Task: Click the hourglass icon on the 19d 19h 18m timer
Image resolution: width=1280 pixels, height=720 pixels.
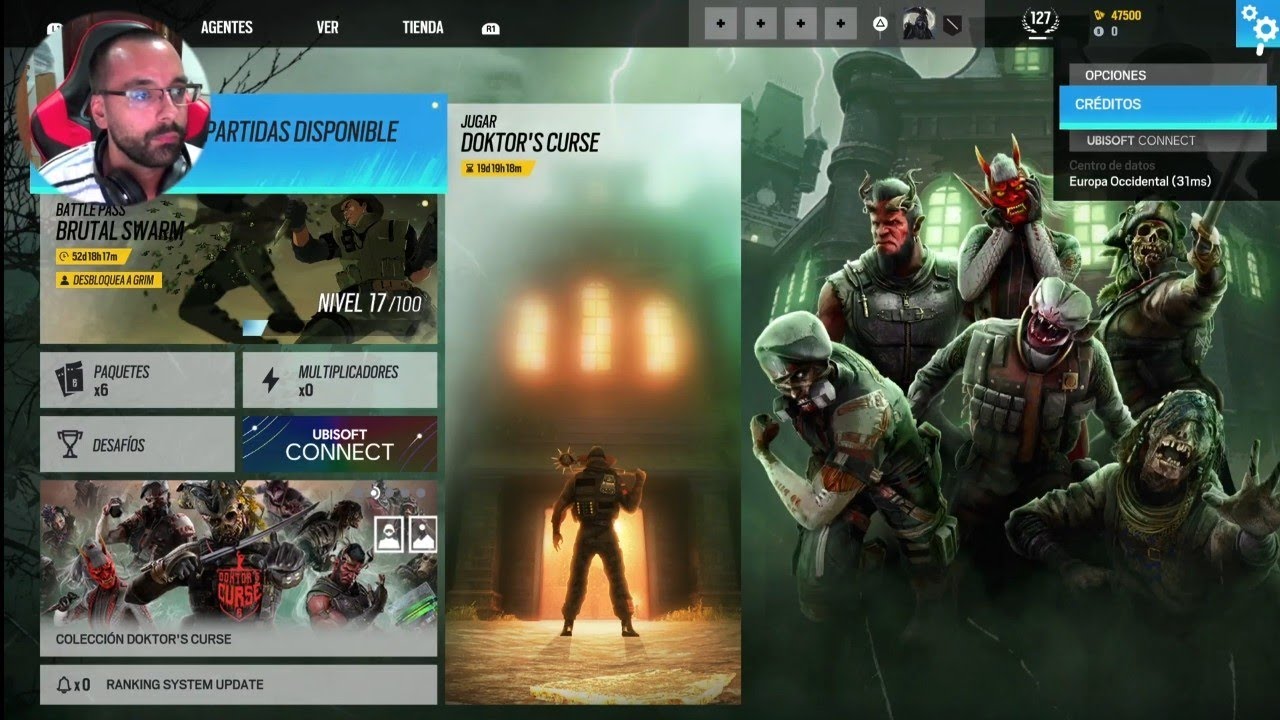Action: [x=469, y=168]
